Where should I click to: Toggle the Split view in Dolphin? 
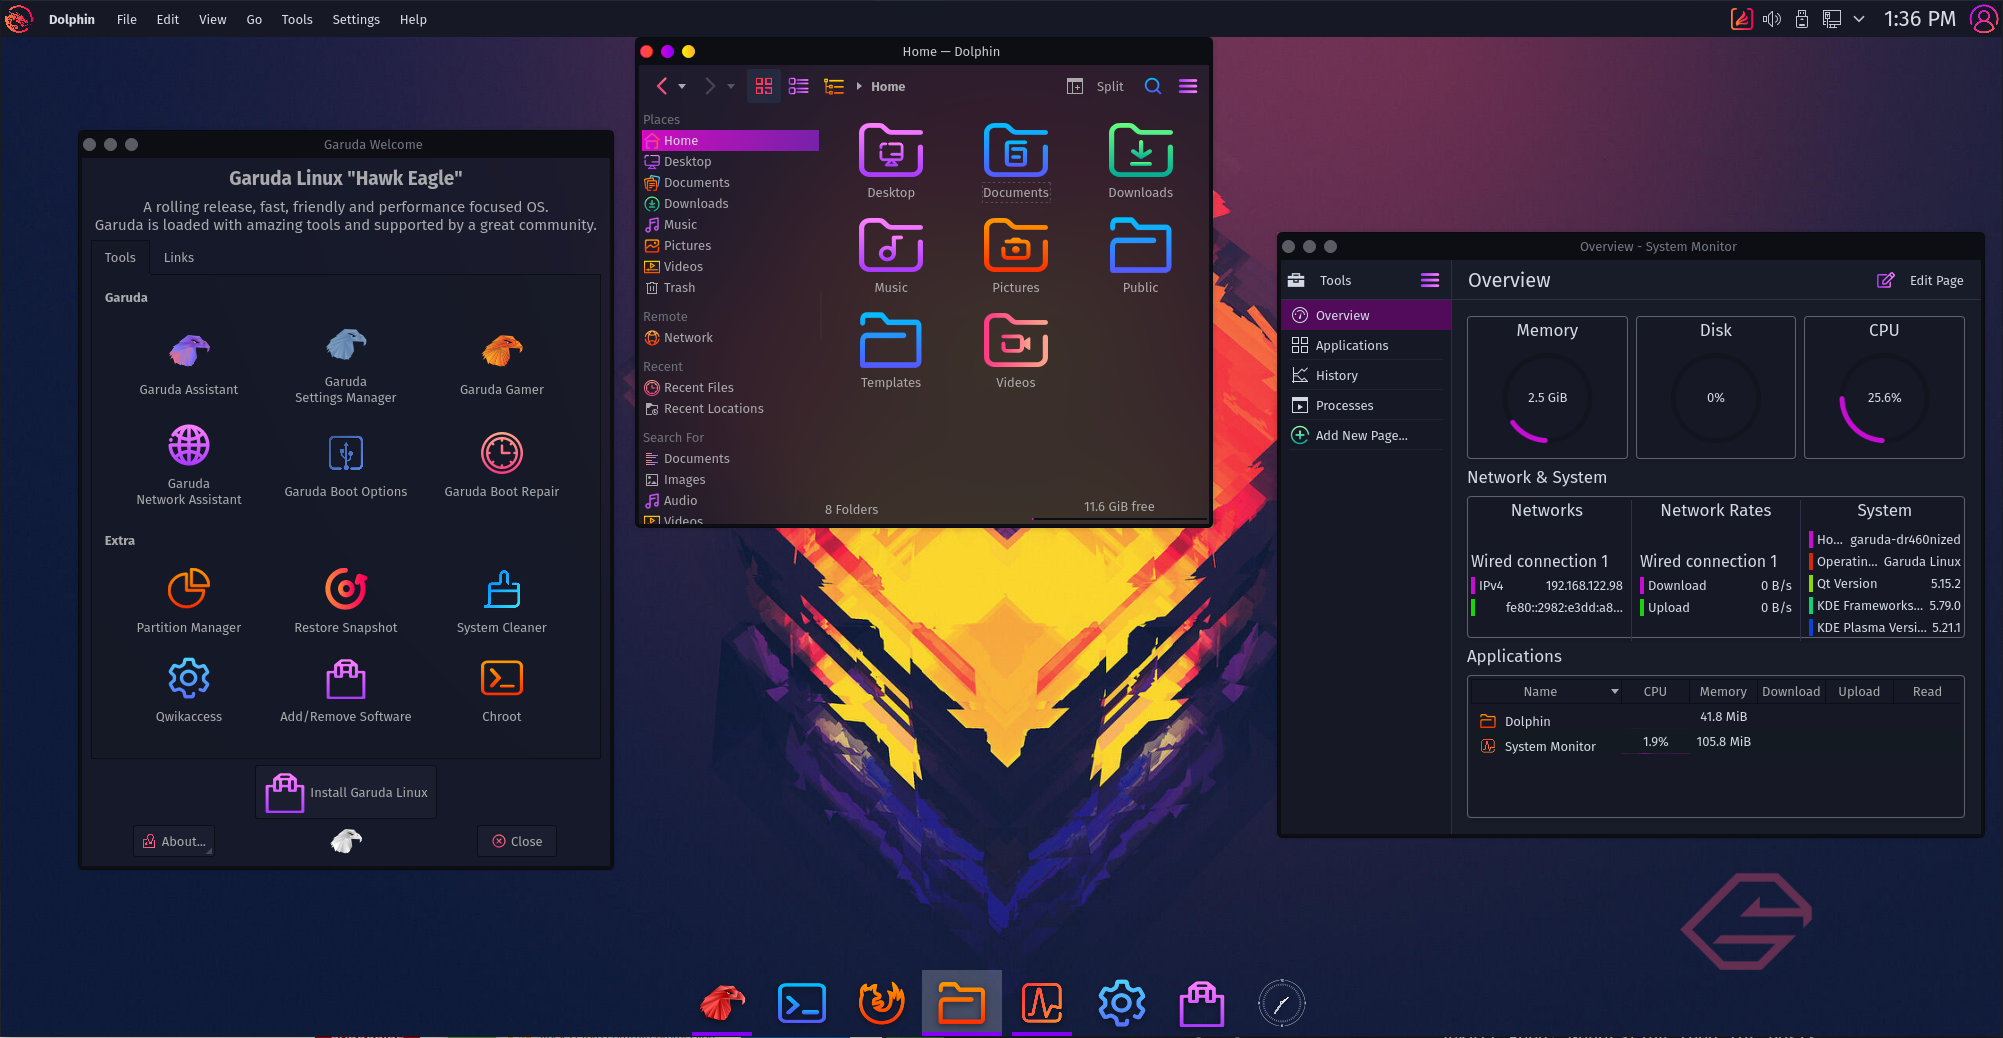1095,86
